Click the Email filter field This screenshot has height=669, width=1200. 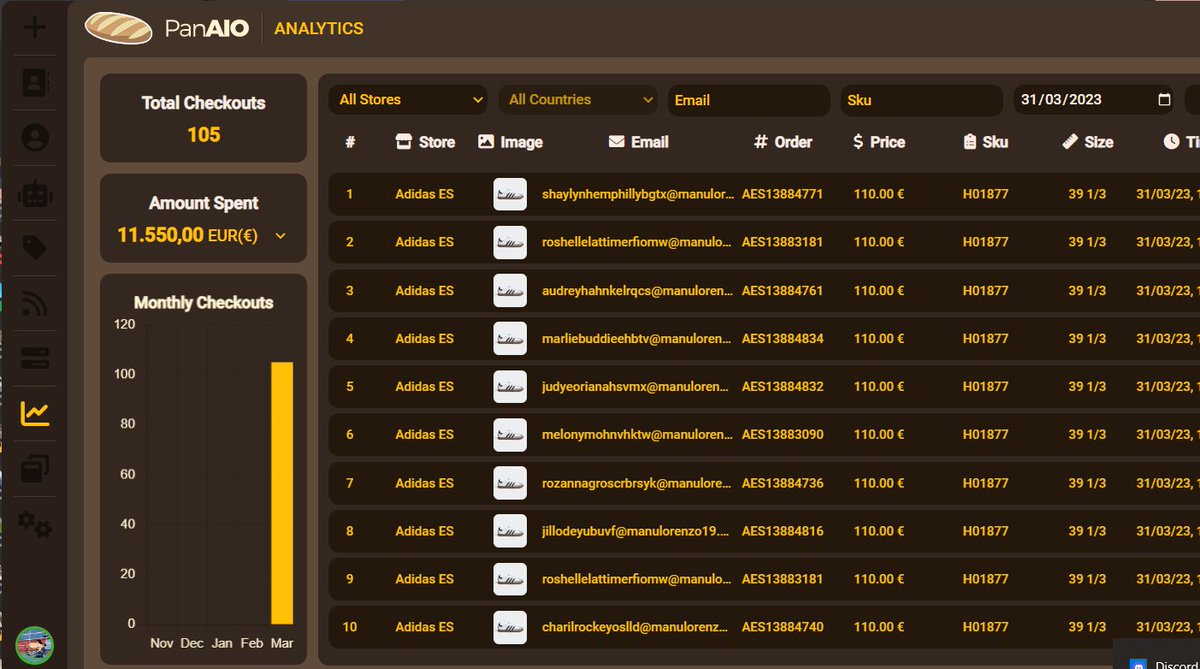tap(749, 100)
